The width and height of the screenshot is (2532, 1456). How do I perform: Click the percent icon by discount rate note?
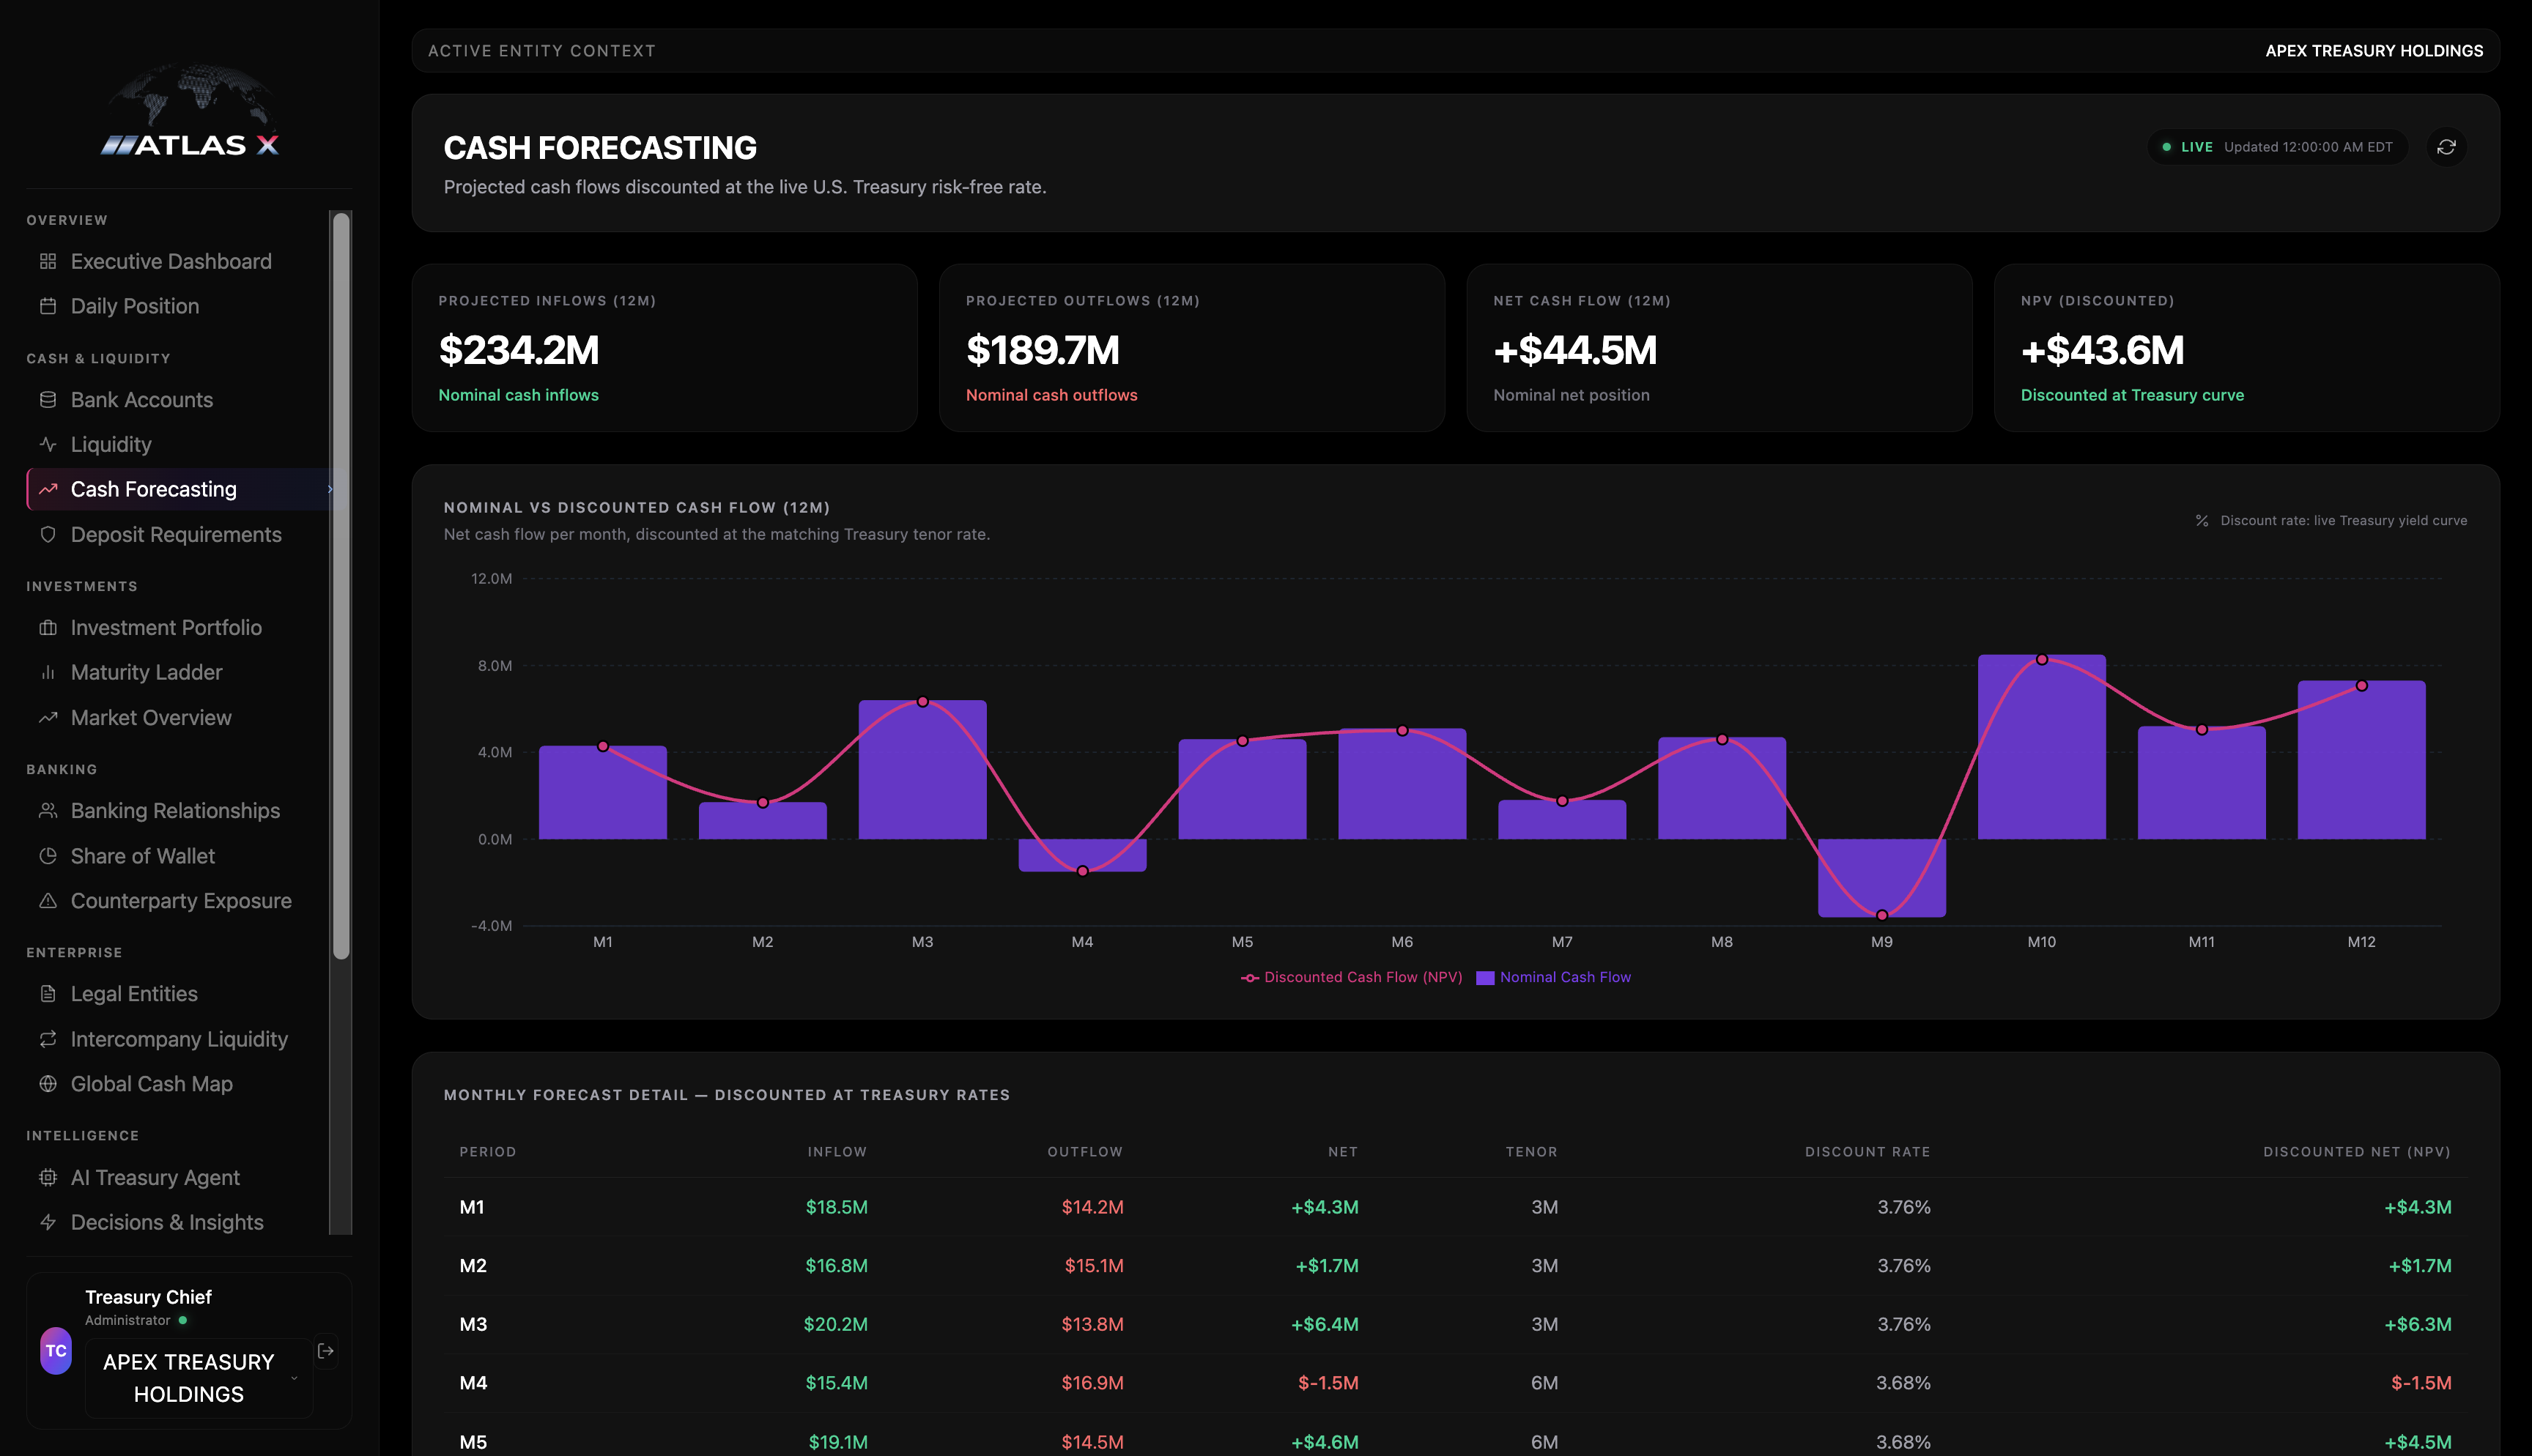pos(2202,521)
